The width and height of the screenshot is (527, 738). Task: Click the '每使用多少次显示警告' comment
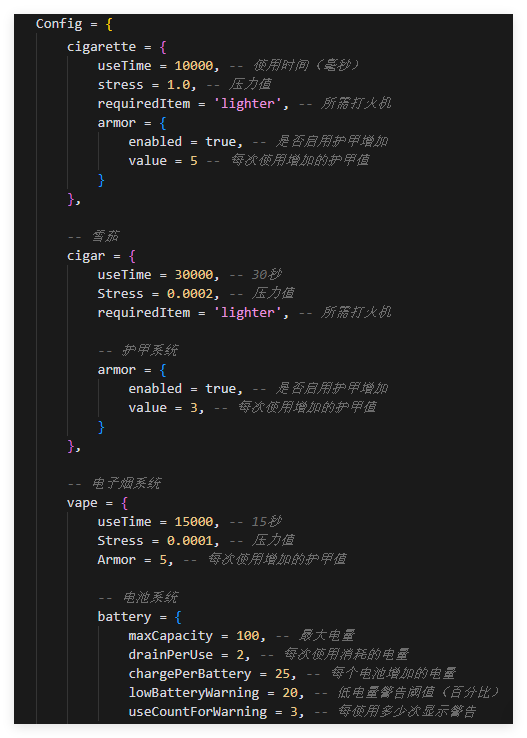tap(407, 711)
